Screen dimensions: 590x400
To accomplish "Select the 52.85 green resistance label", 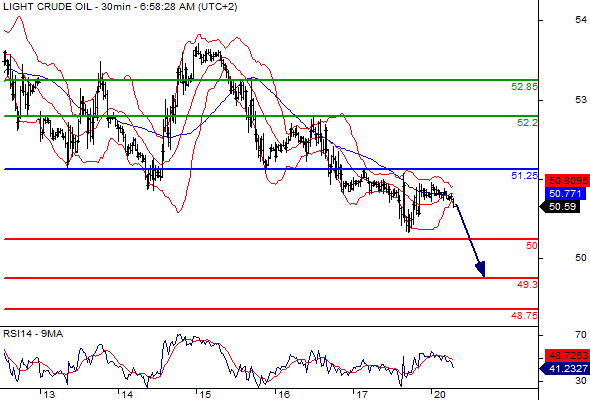I will click(524, 87).
